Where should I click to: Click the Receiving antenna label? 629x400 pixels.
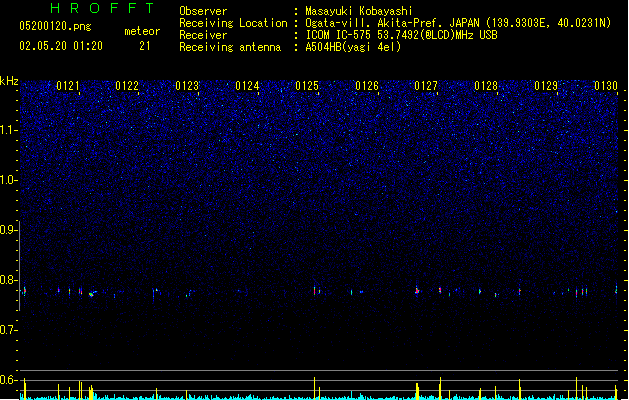pos(230,47)
